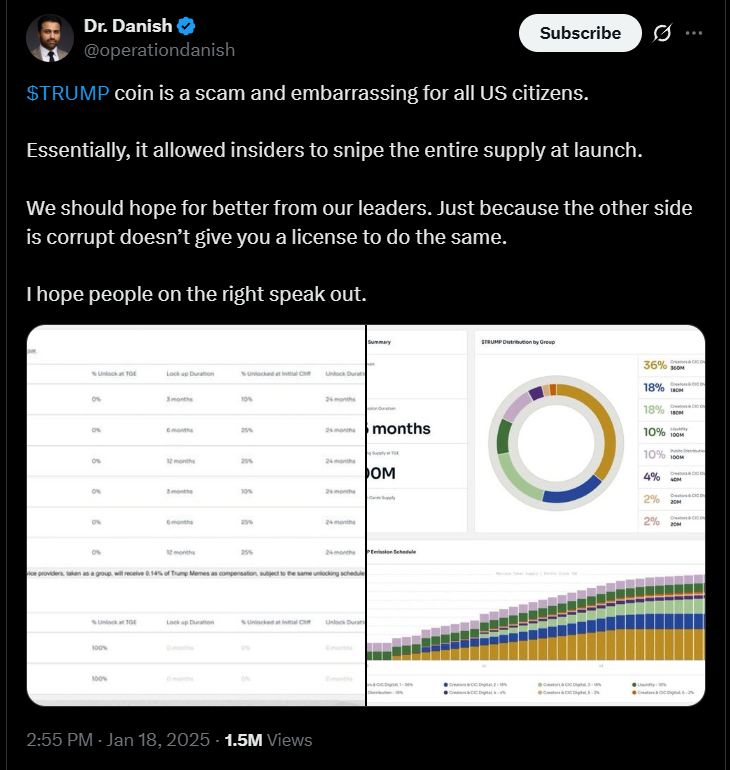Viewport: 730px width, 770px height.
Task: Click the 10% Liquidity legend row
Action: [671, 432]
